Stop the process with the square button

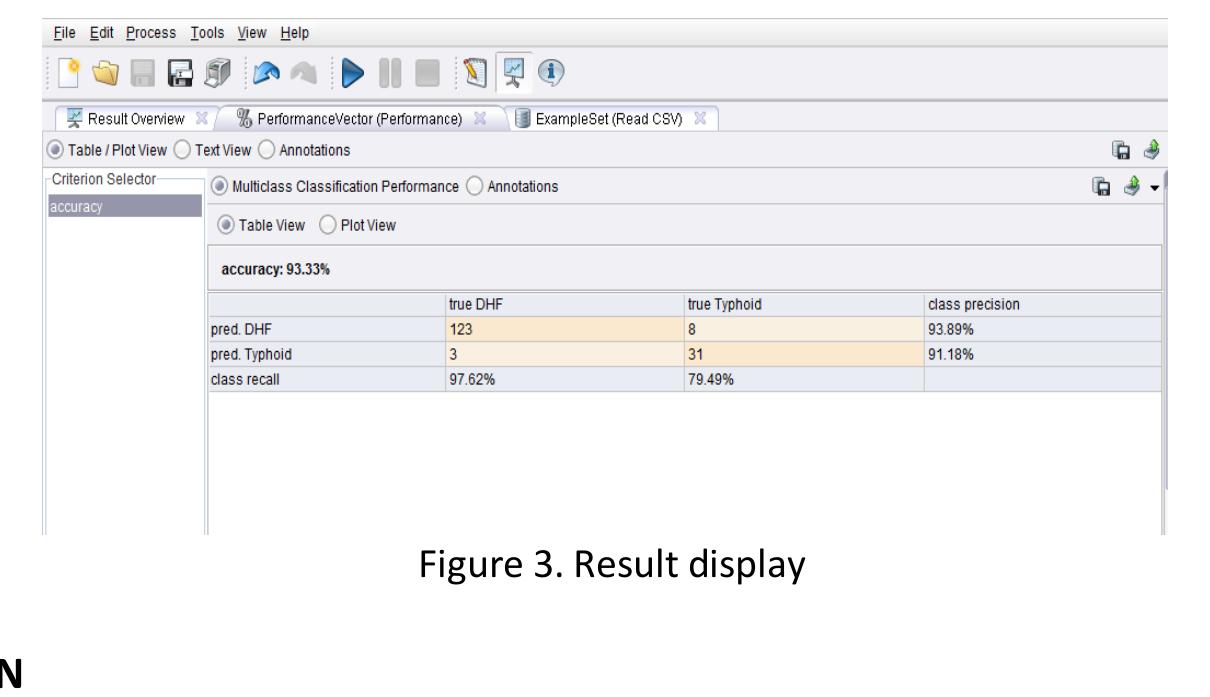427,74
